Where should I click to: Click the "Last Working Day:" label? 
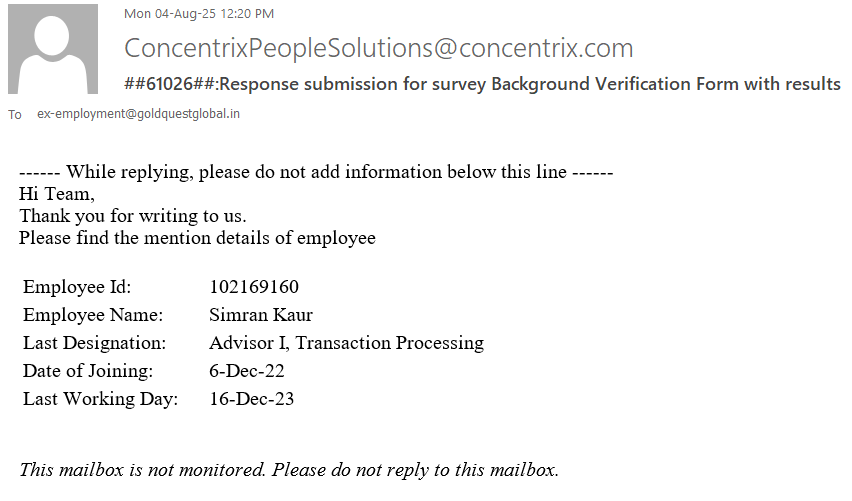100,399
